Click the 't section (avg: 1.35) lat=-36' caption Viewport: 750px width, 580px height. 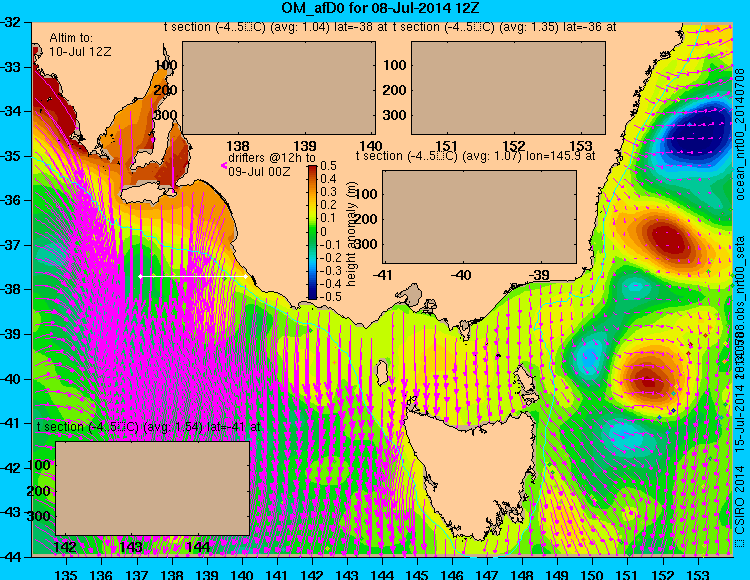(505, 27)
